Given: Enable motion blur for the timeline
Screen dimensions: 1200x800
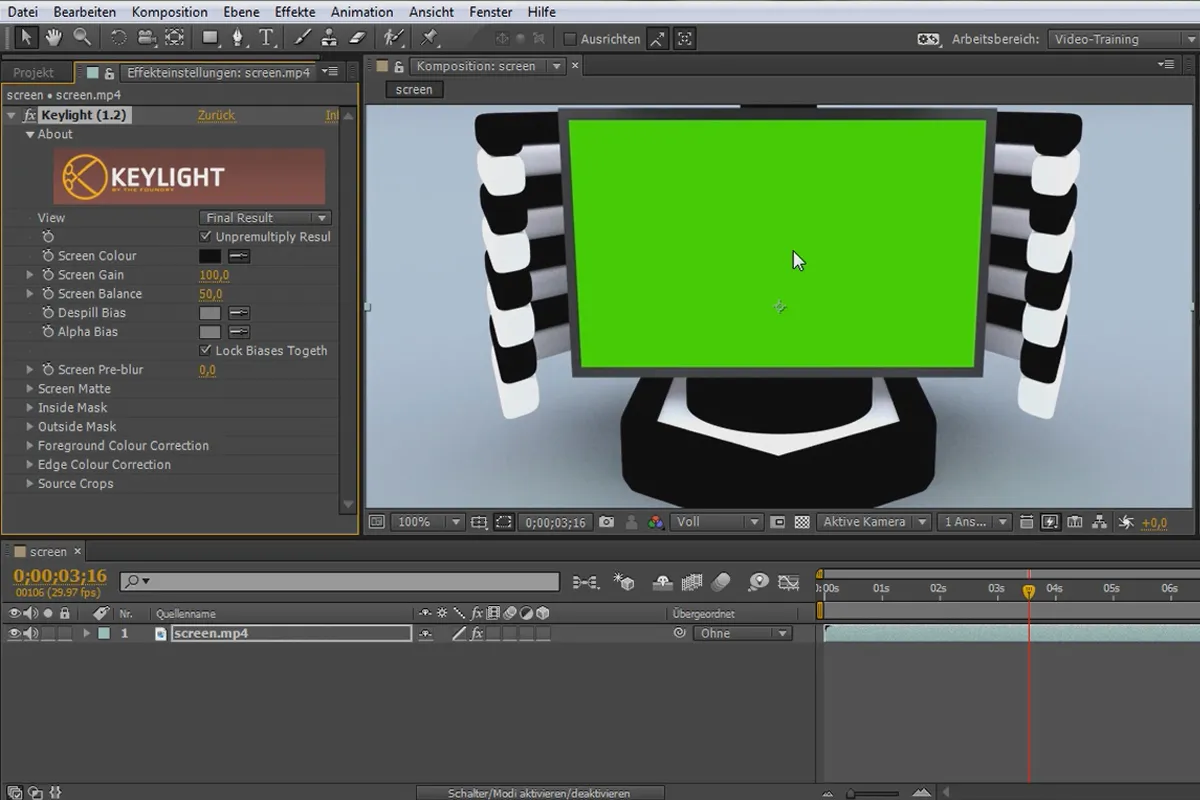Looking at the screenshot, I should (x=721, y=582).
